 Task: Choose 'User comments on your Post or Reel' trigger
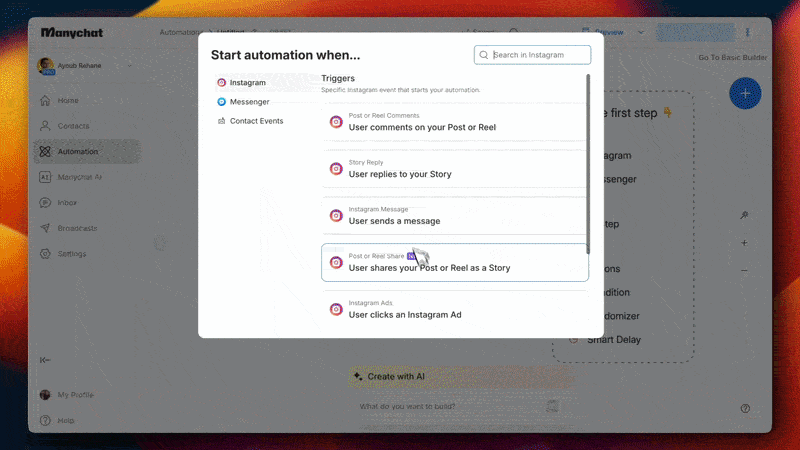[x=454, y=122]
